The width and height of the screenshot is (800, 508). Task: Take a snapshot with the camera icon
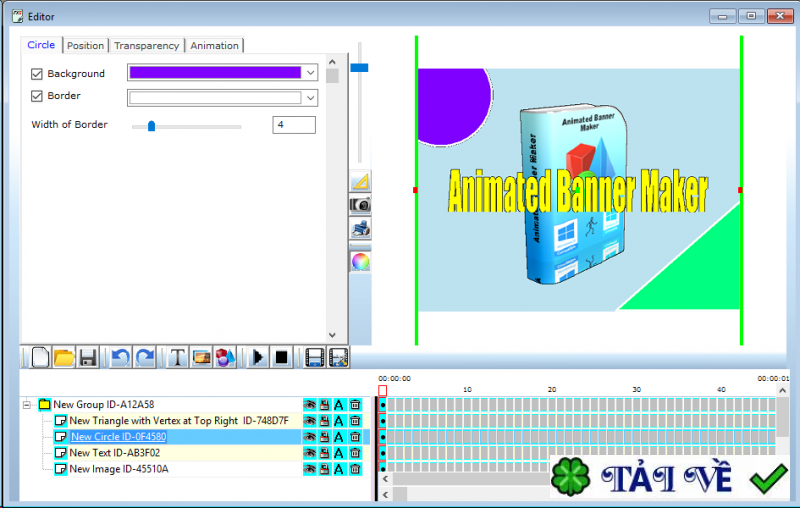(x=361, y=205)
